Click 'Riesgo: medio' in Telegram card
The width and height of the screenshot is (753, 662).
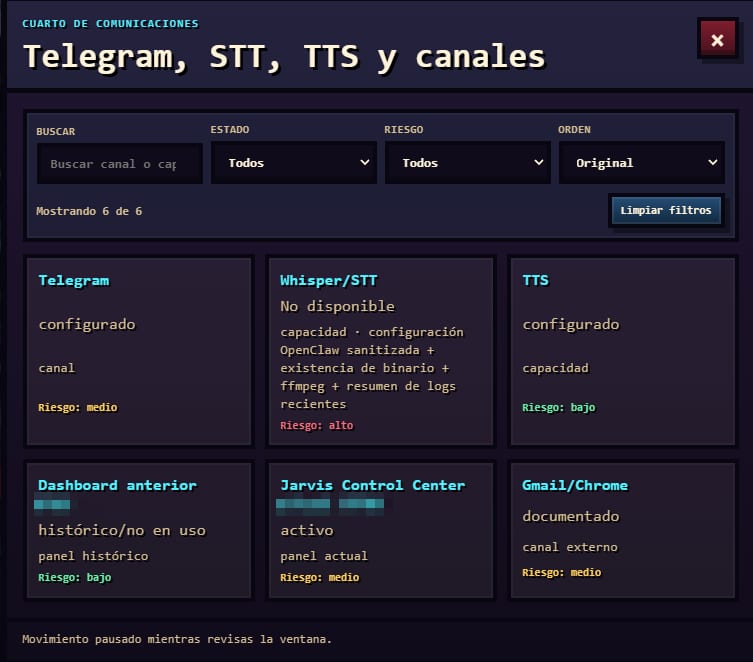(x=78, y=407)
